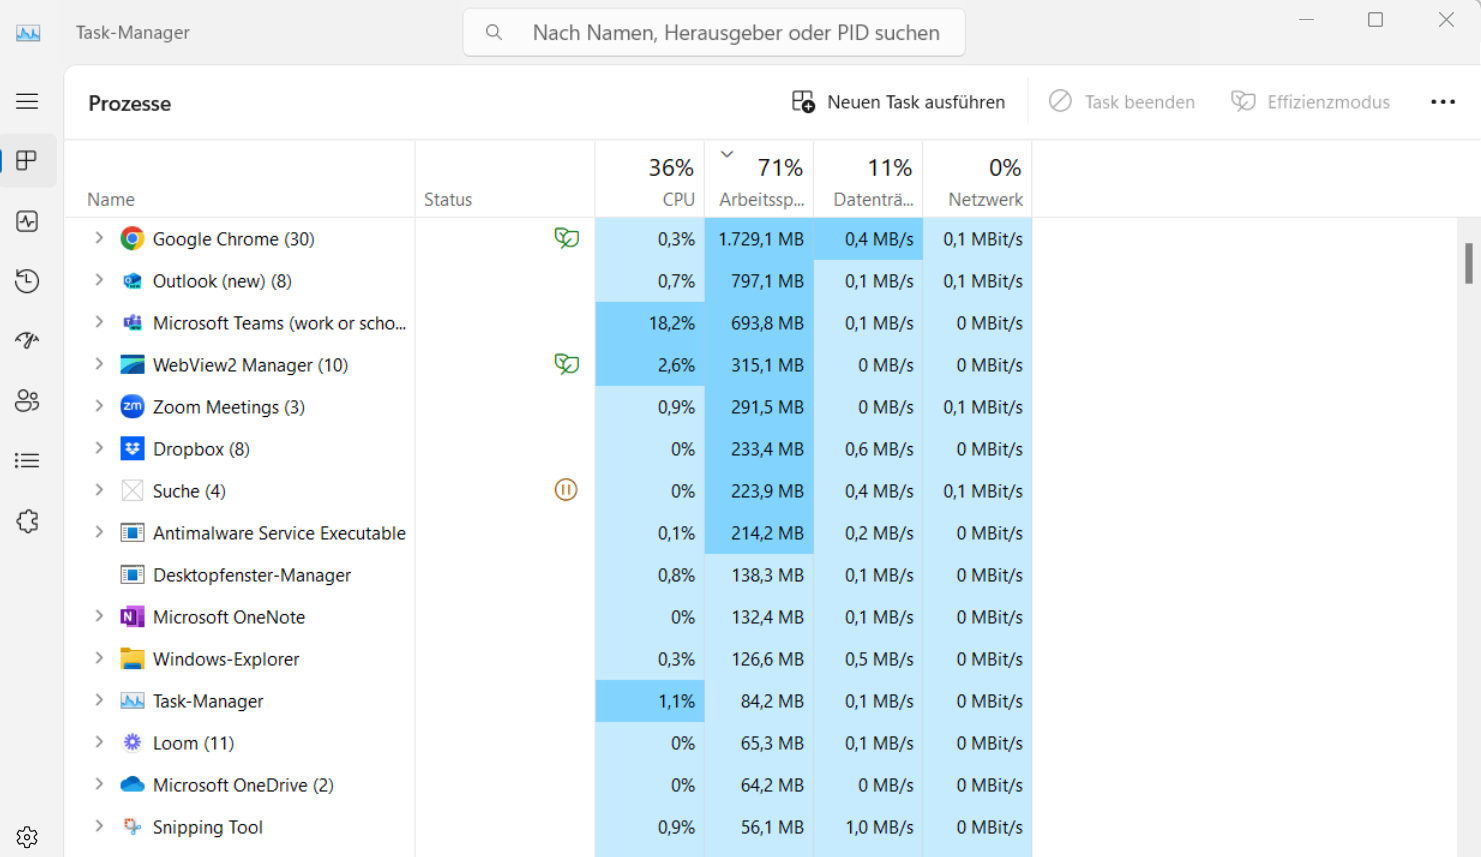Screen dimensions: 1481x857
Task: Select the 1.729,1 MB memory cell
Action: (x=759, y=239)
